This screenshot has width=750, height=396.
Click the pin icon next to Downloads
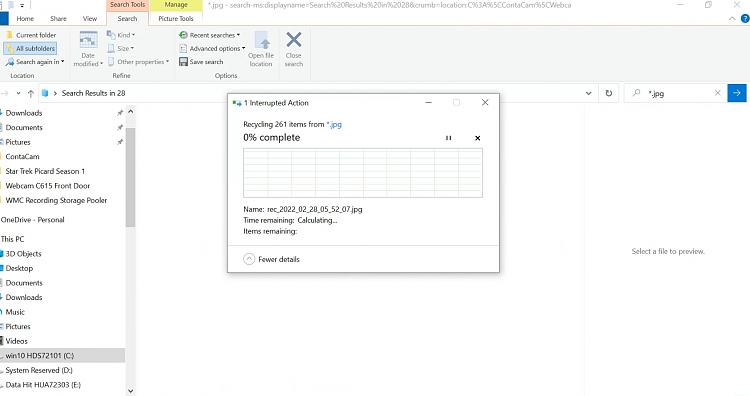click(x=120, y=113)
